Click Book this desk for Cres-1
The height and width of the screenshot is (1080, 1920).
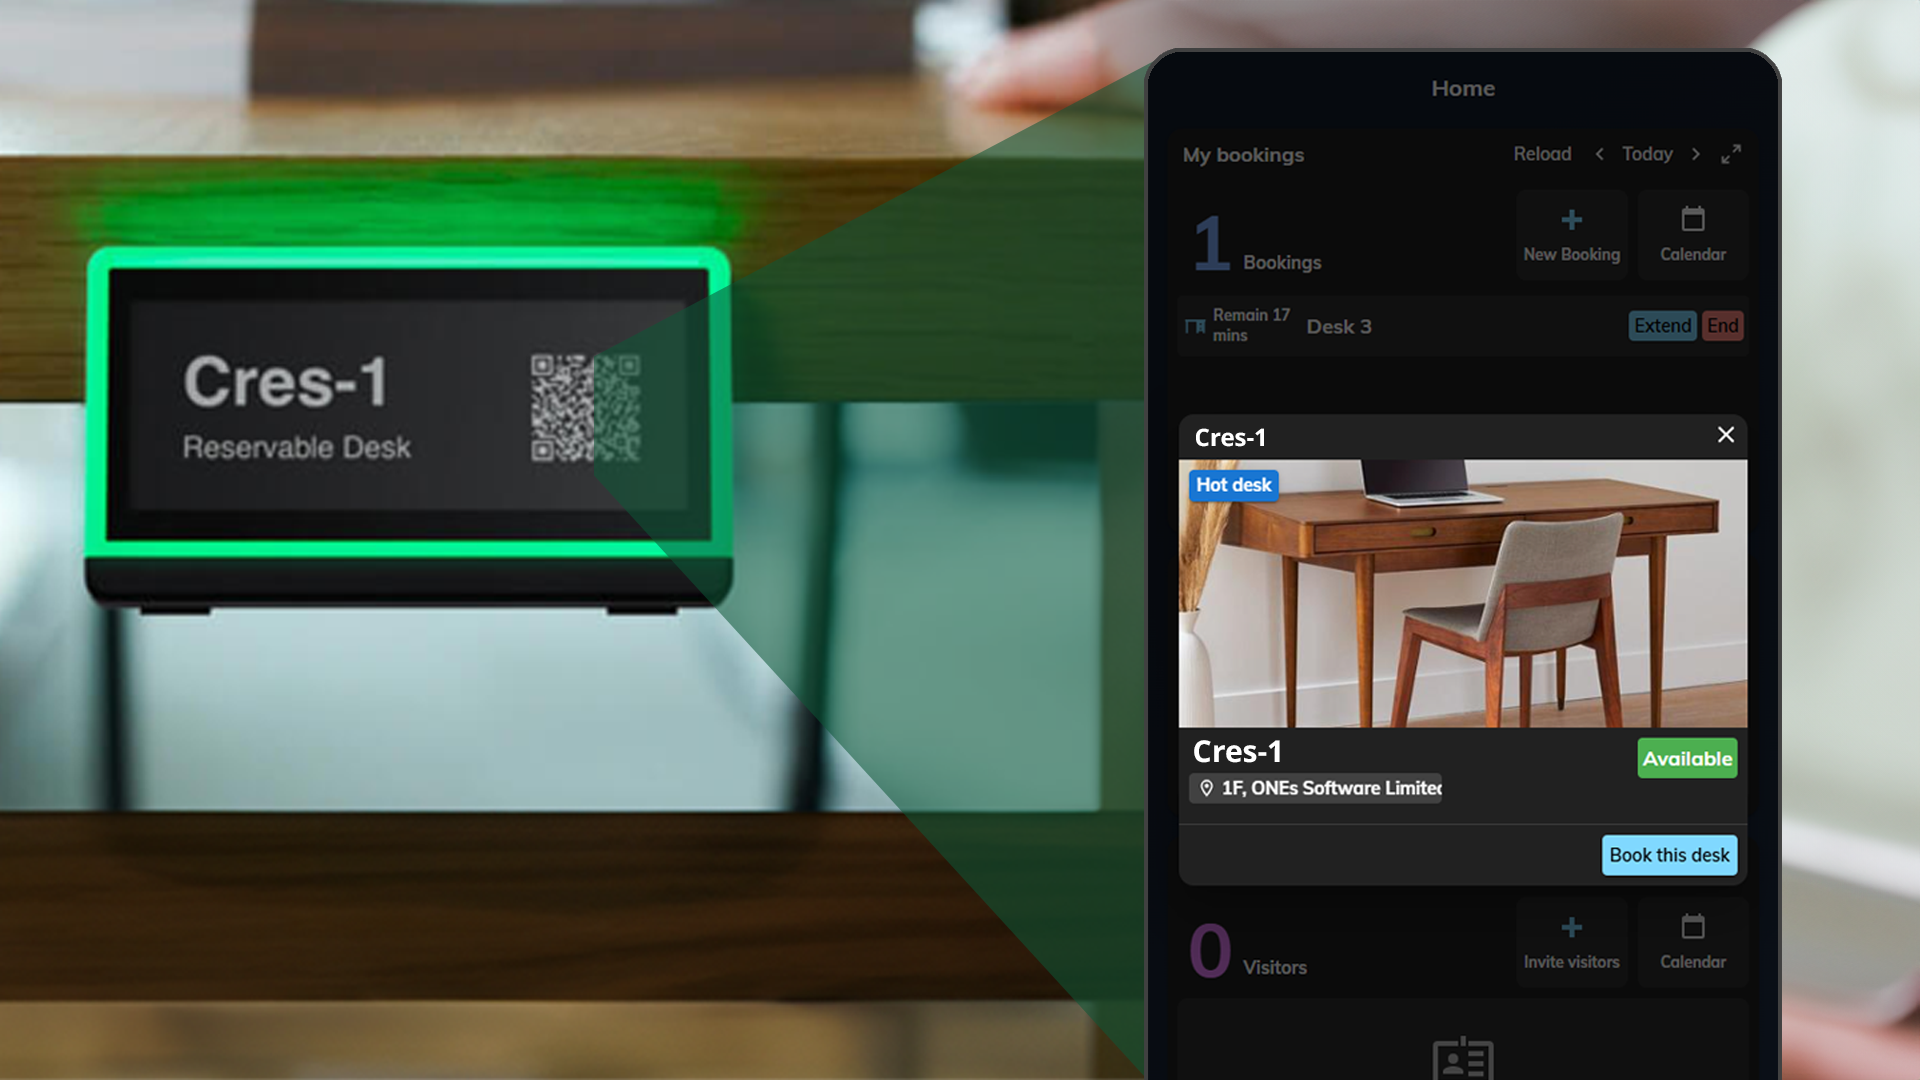(1668, 855)
